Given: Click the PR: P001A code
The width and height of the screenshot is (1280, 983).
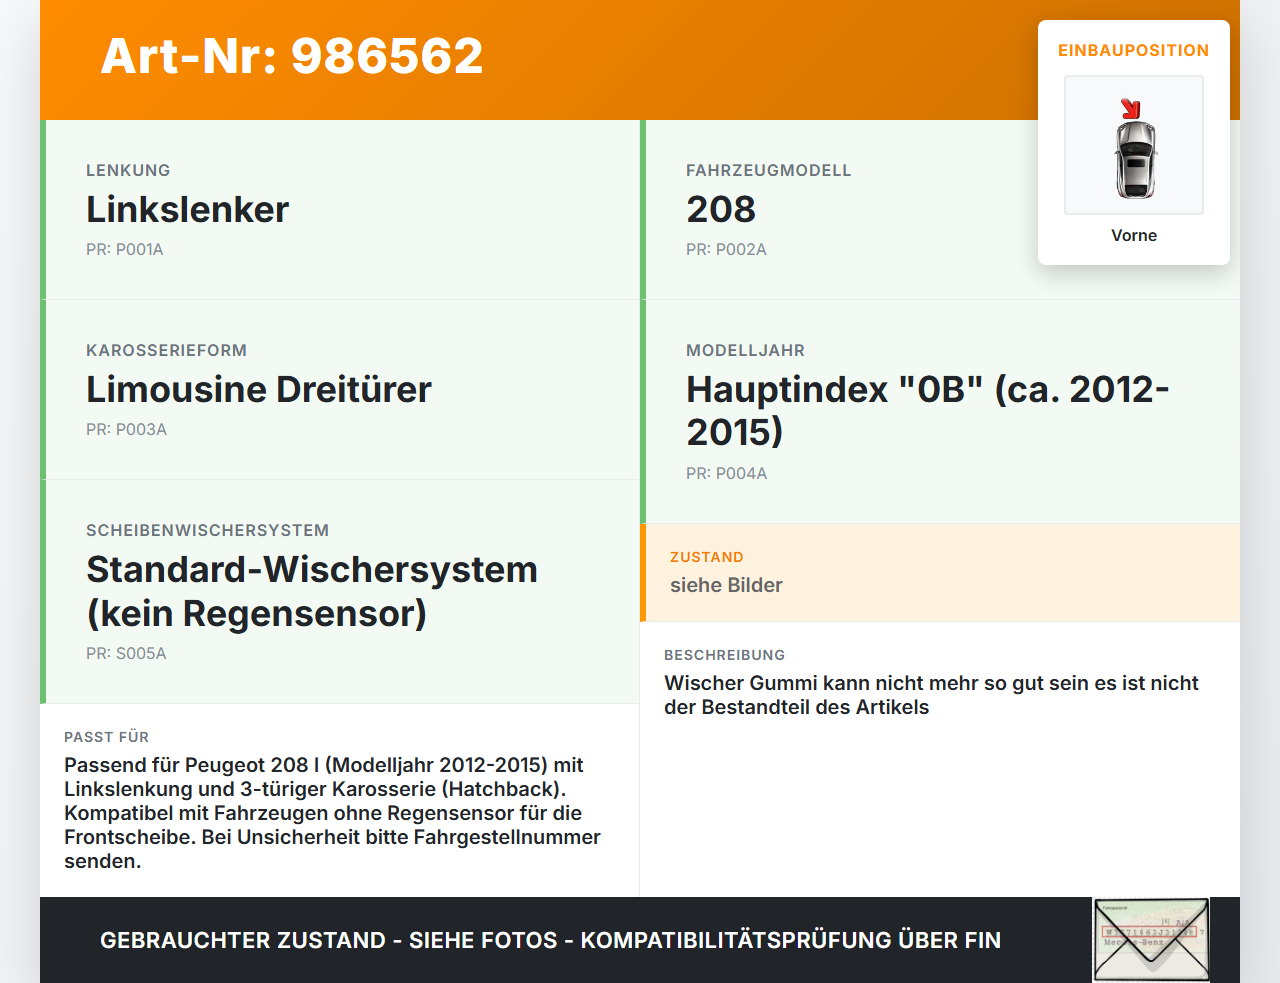Looking at the screenshot, I should point(124,249).
